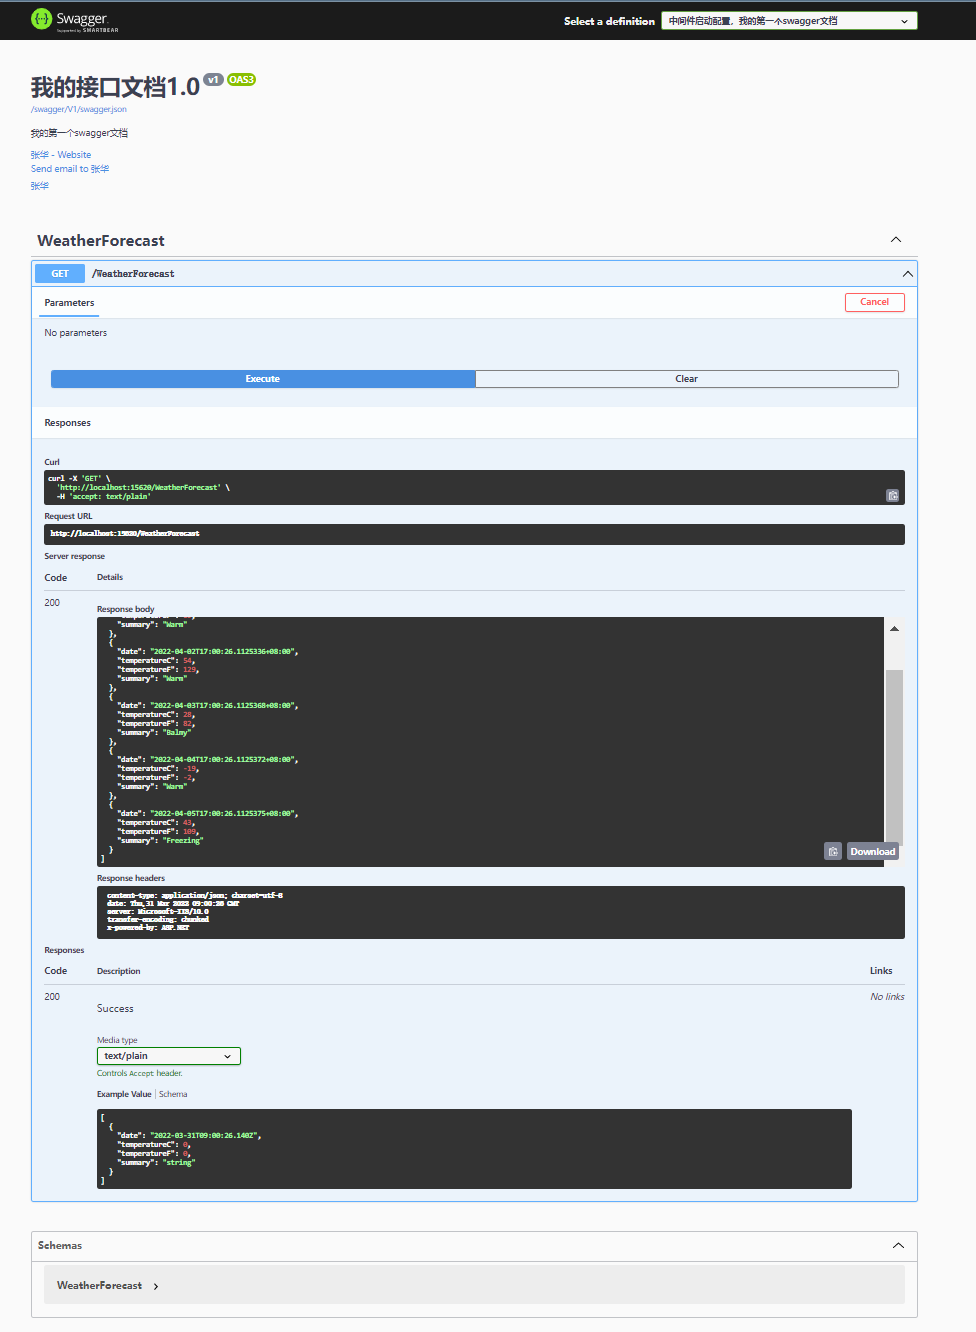
Task: Copy the curl command to clipboard
Action: 893,495
